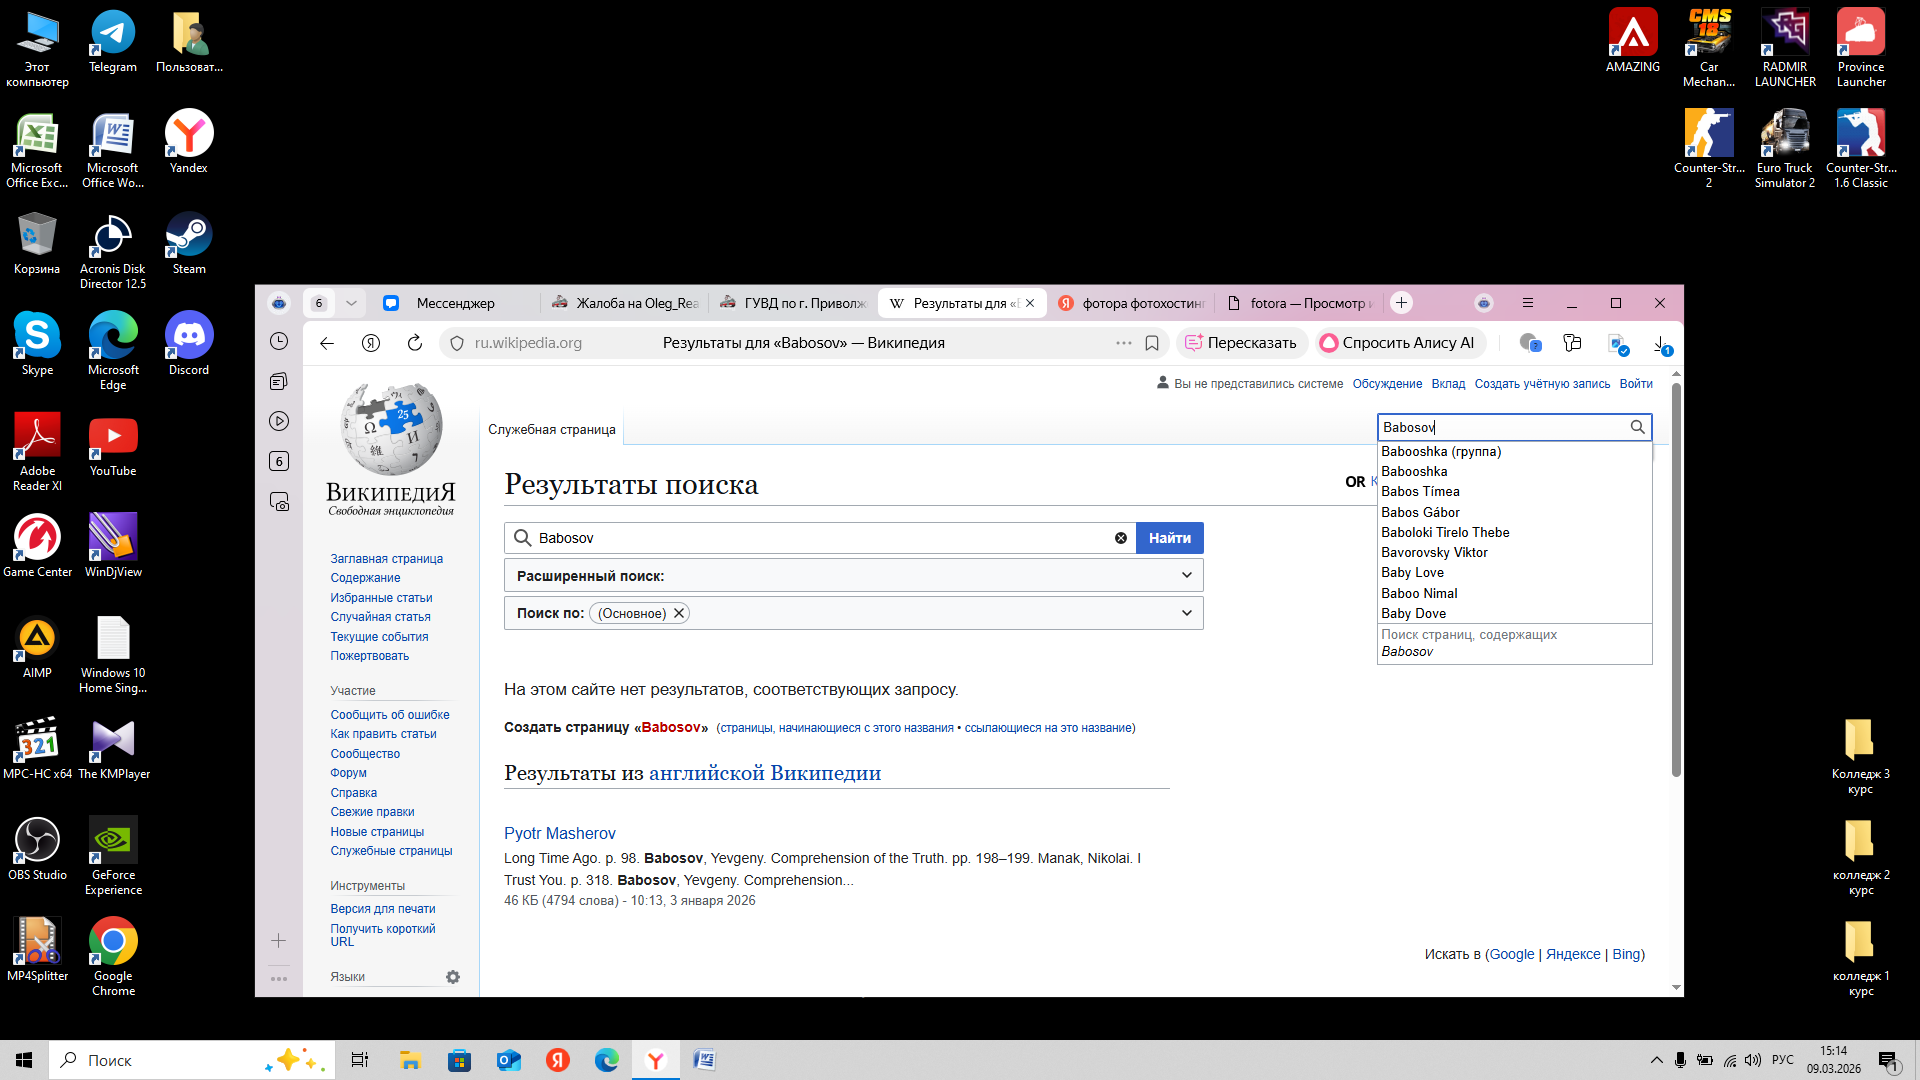
Task: Expand the Расширенный поиск section
Action: click(1186, 575)
